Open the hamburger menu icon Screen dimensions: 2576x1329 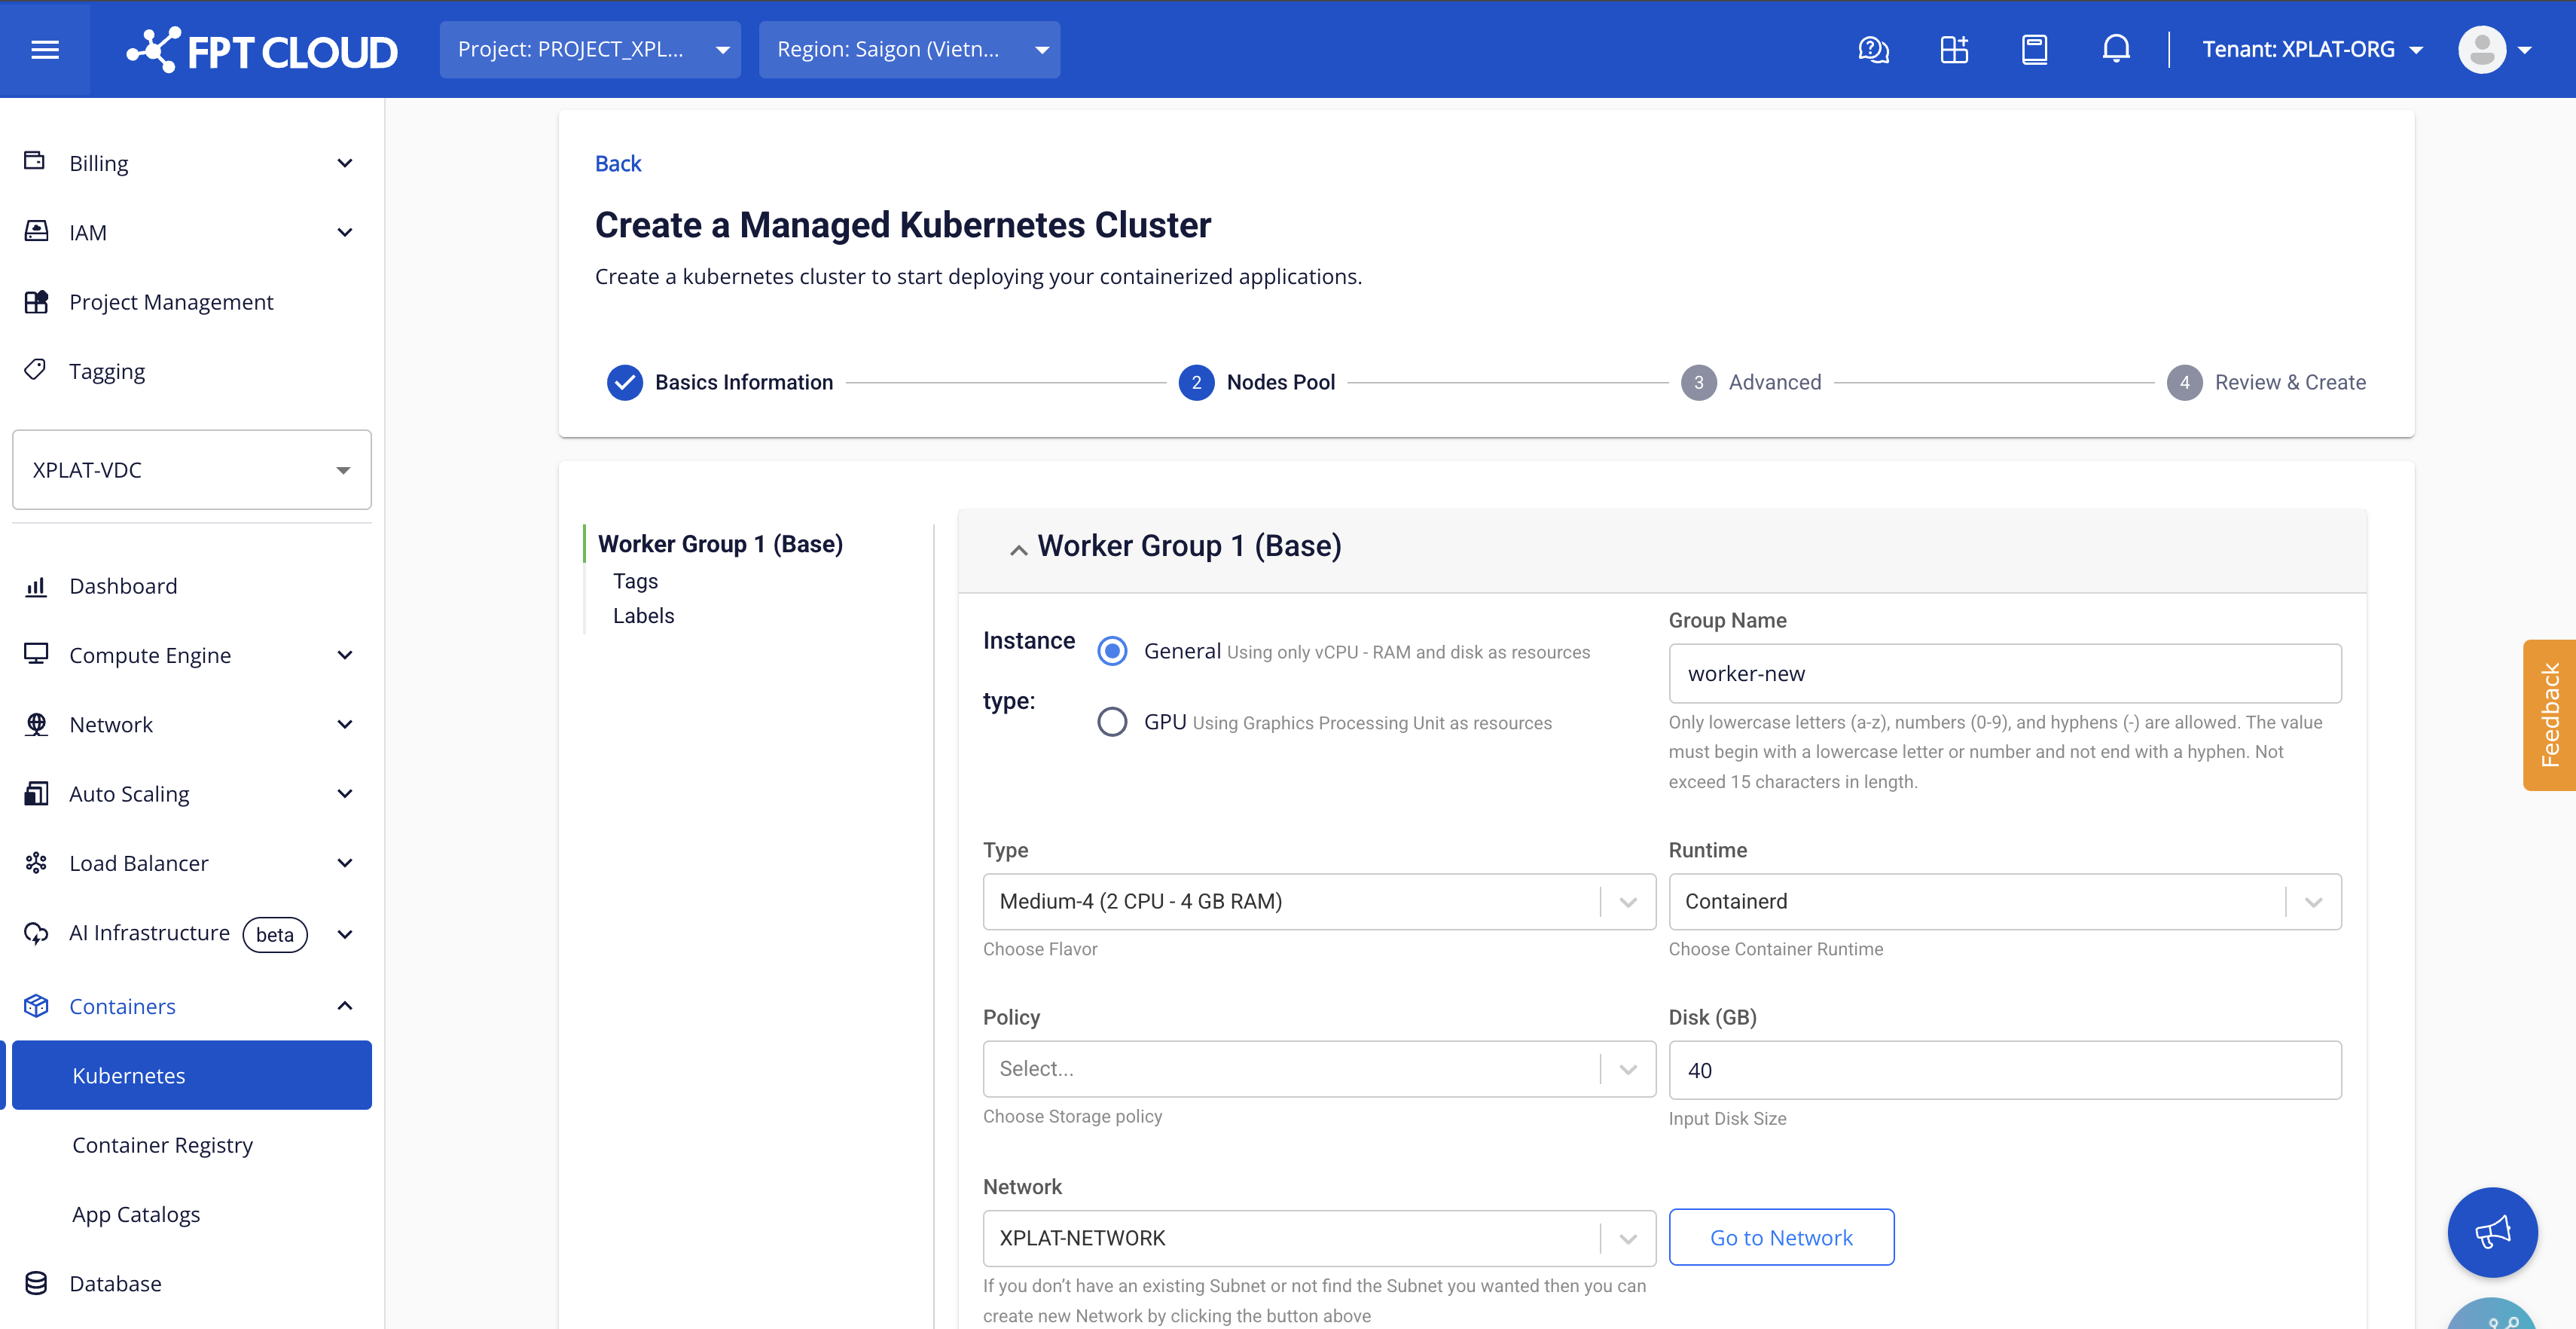(x=45, y=49)
